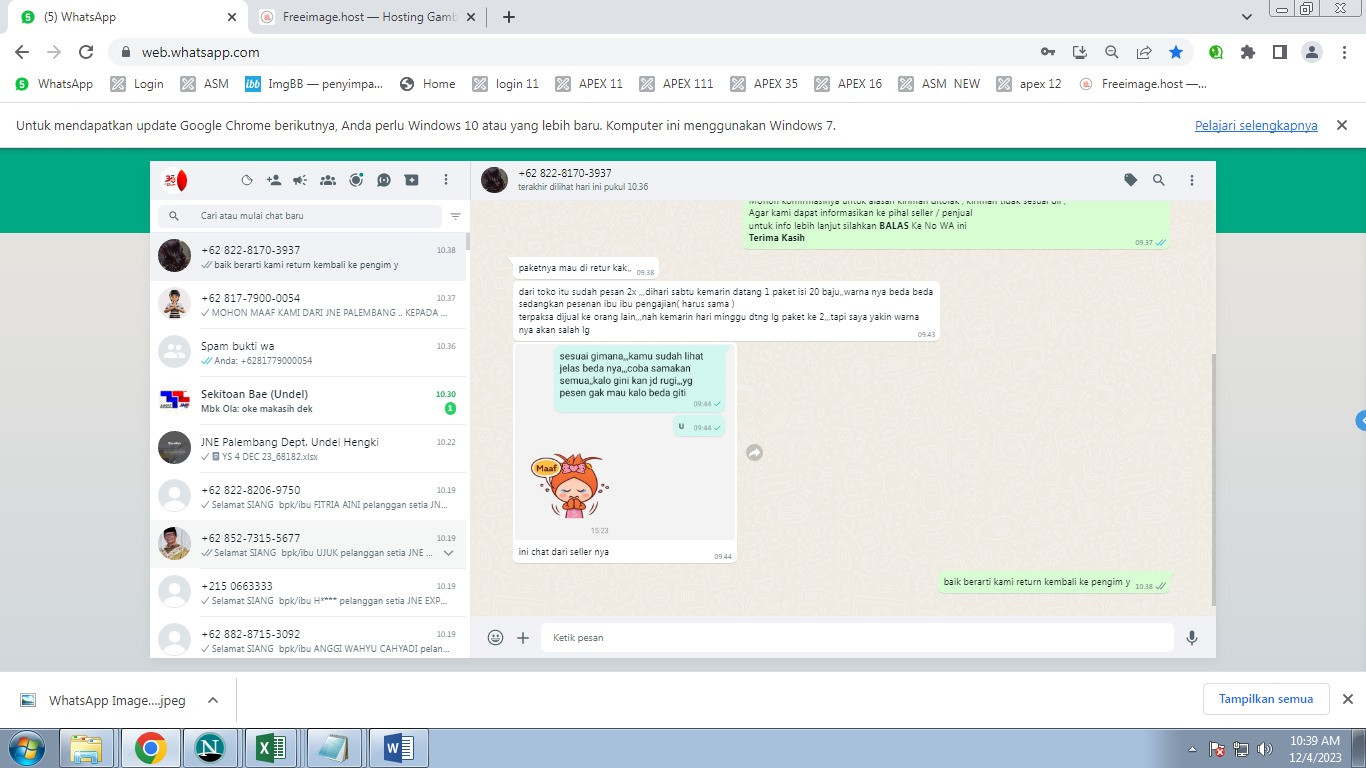1366x768 pixels.
Task: Click the share page icon
Action: point(1144,52)
